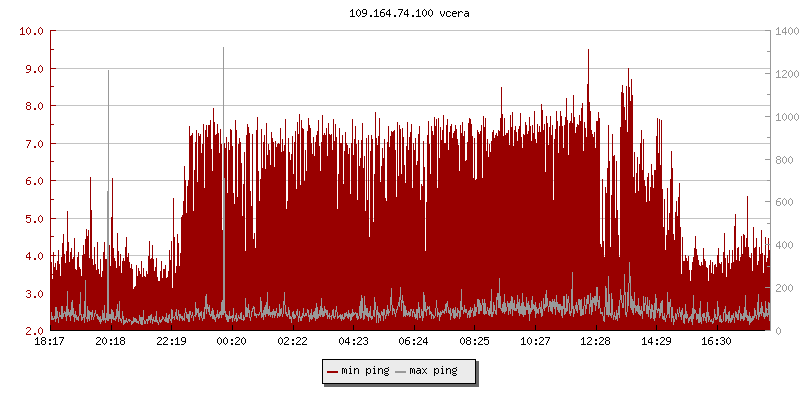800x400 pixels.
Task: Click the dark red min ping legend swatch
Action: click(x=332, y=371)
